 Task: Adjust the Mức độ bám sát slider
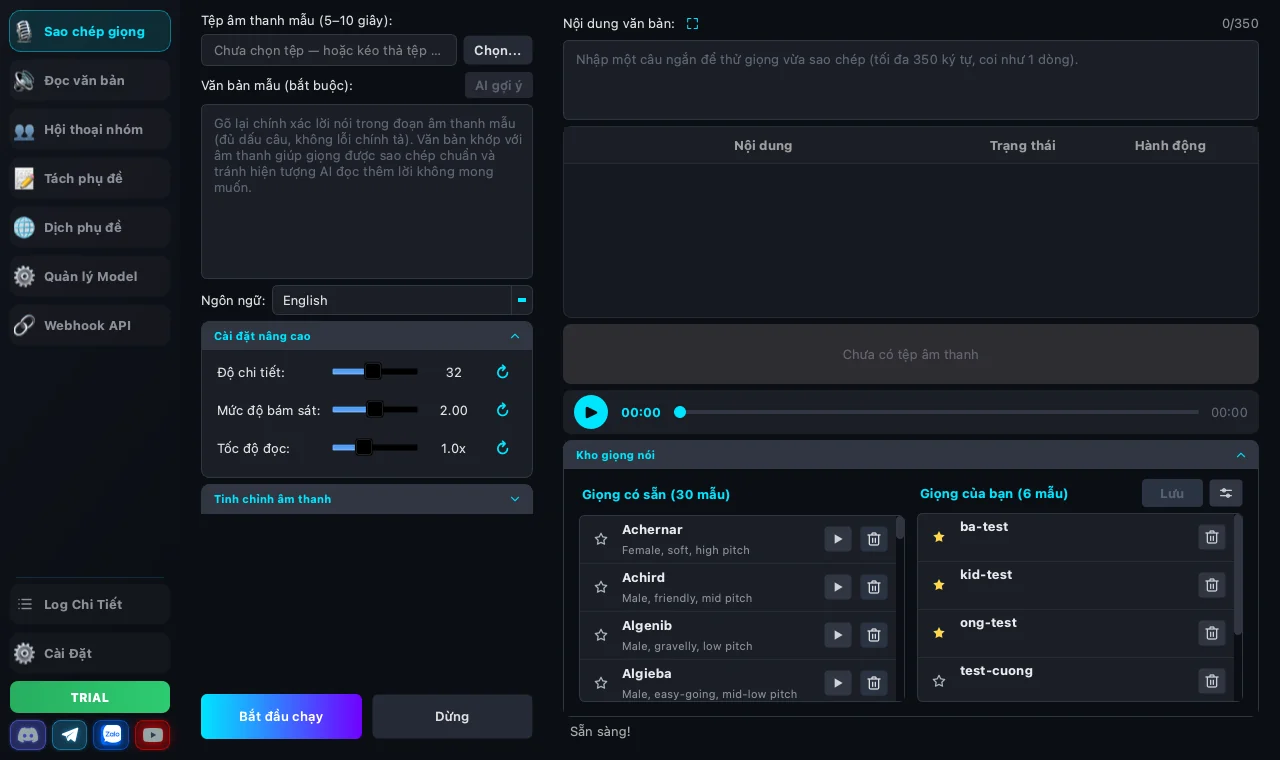pos(375,410)
